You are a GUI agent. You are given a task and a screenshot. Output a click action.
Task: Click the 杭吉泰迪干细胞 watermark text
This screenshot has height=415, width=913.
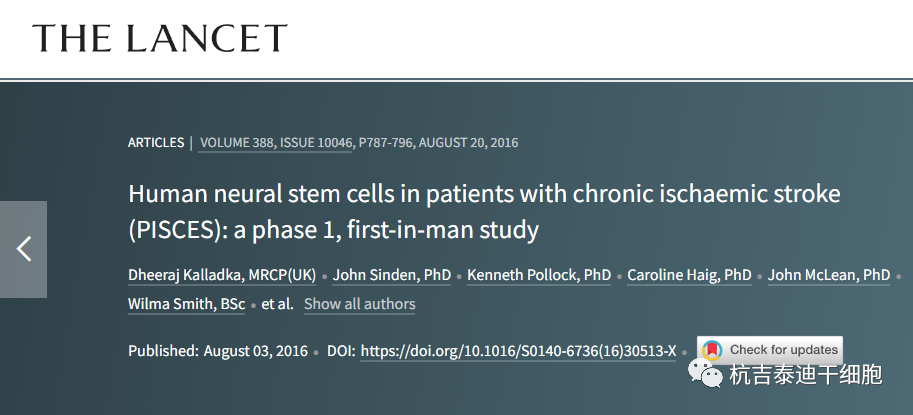coord(806,374)
